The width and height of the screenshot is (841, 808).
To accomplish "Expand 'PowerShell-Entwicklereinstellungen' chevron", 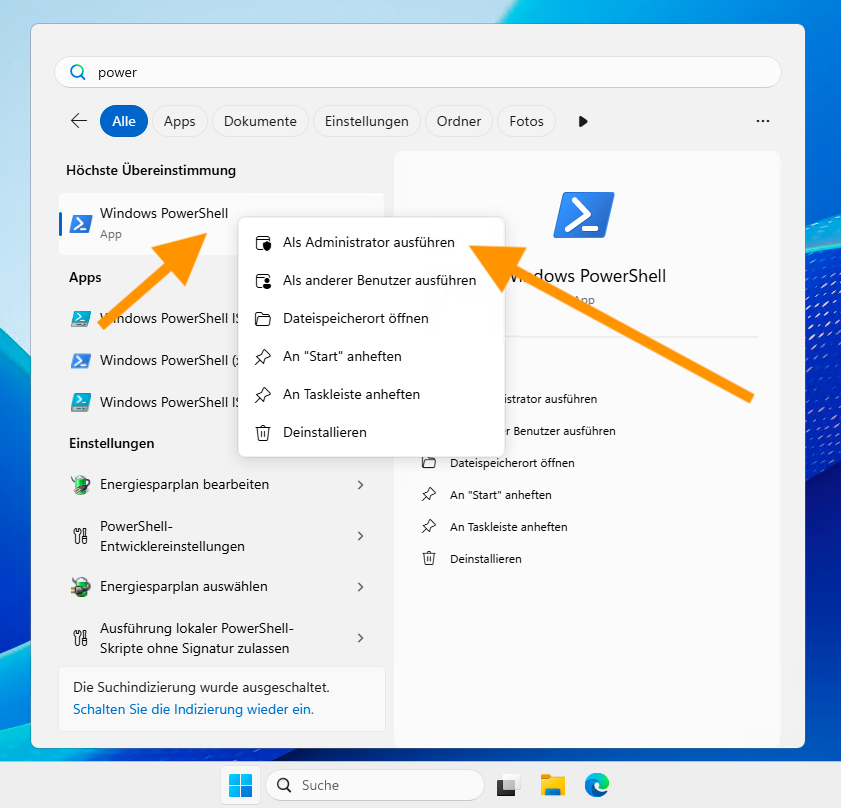I will [360, 536].
